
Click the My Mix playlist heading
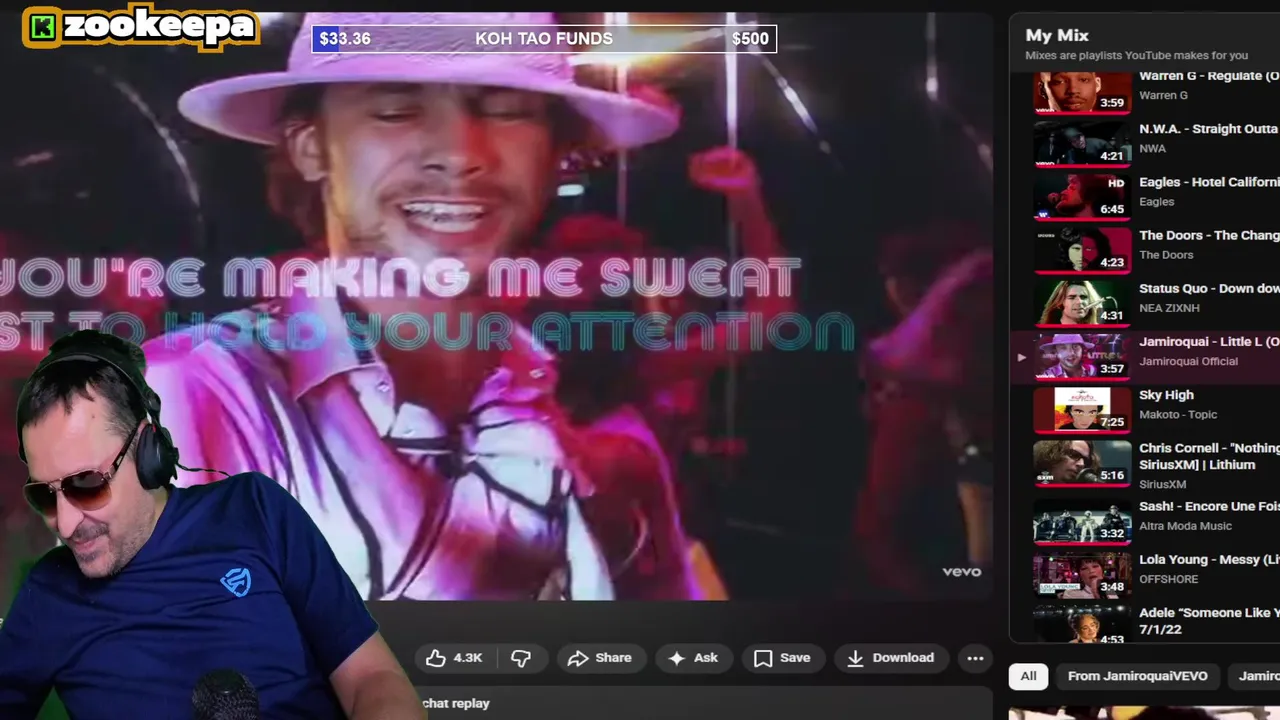point(1057,35)
